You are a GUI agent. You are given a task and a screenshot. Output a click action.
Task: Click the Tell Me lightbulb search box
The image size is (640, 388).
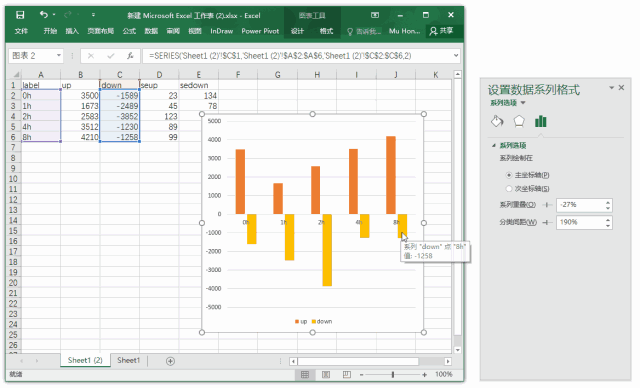coord(363,31)
